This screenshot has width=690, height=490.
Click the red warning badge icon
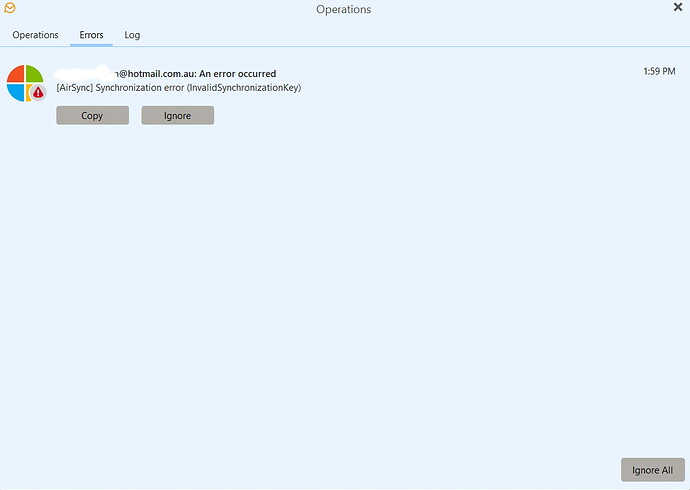coord(38,92)
